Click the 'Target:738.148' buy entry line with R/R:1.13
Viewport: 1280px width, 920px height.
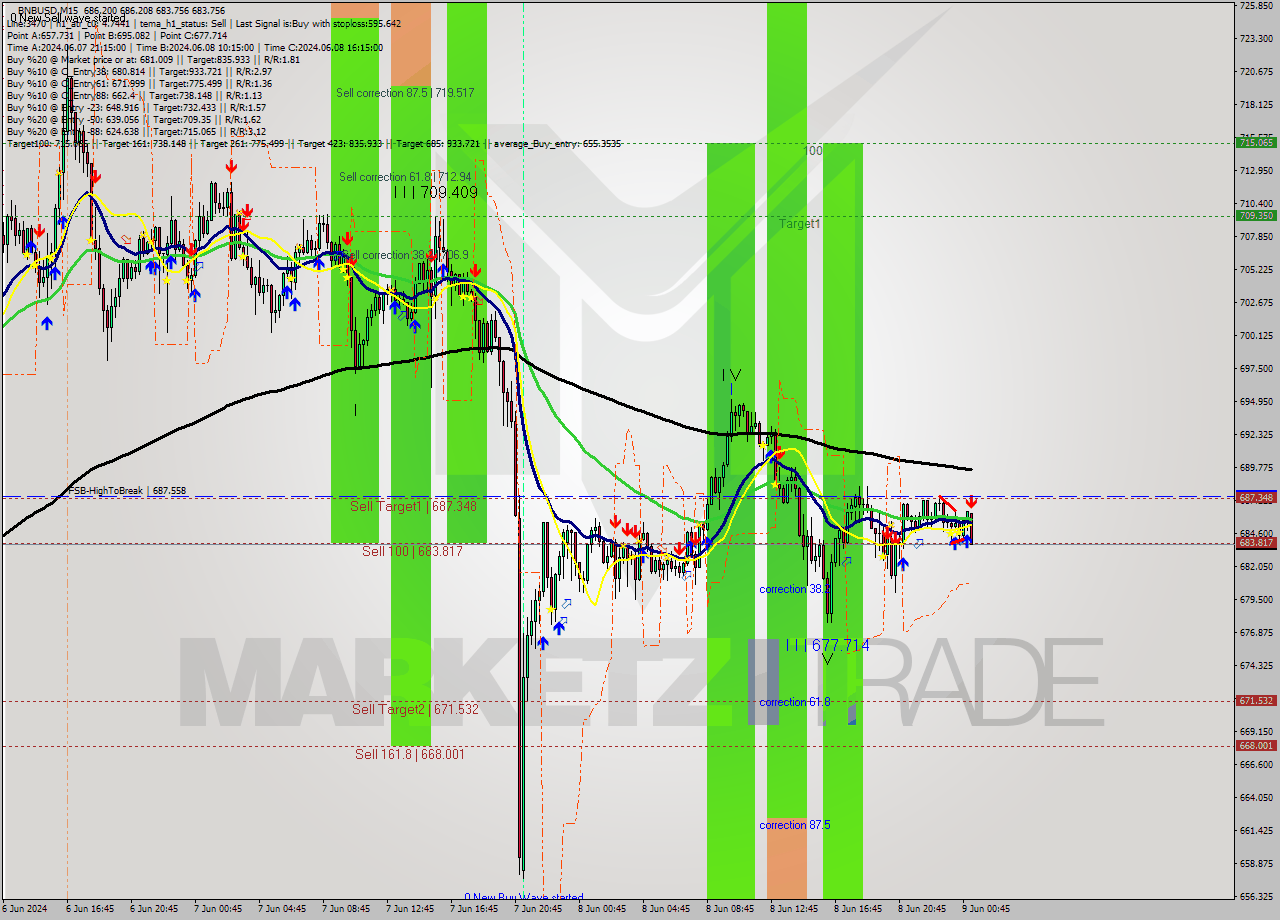tap(133, 95)
